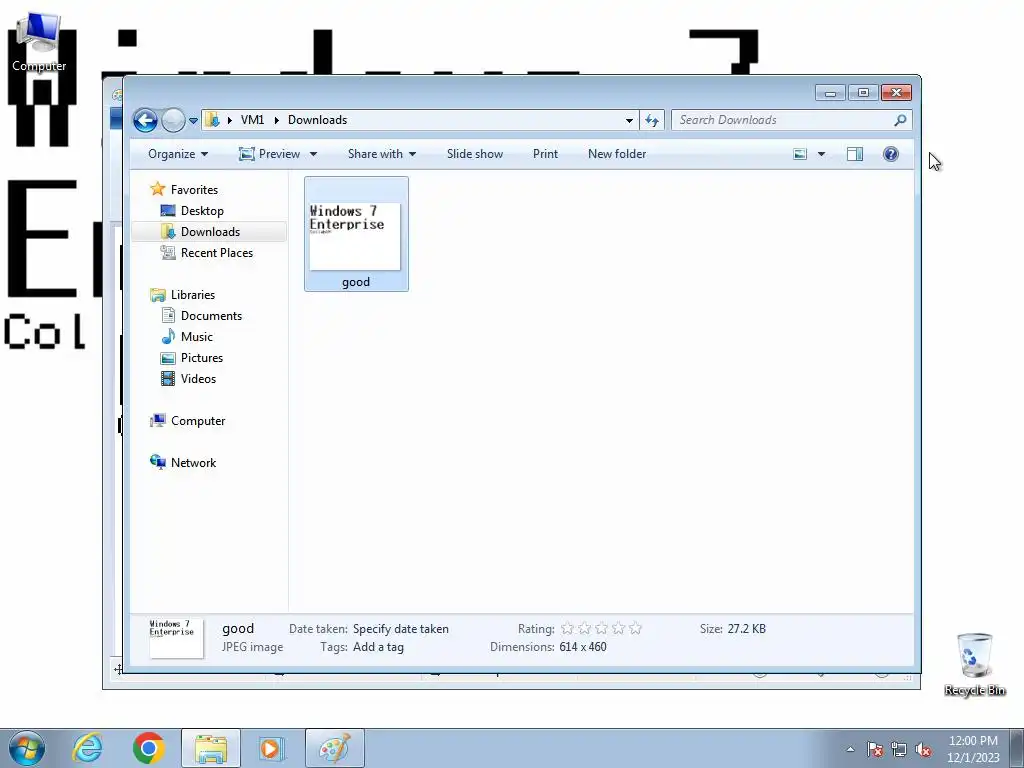Expand the Preview dropdown arrow

pos(313,154)
